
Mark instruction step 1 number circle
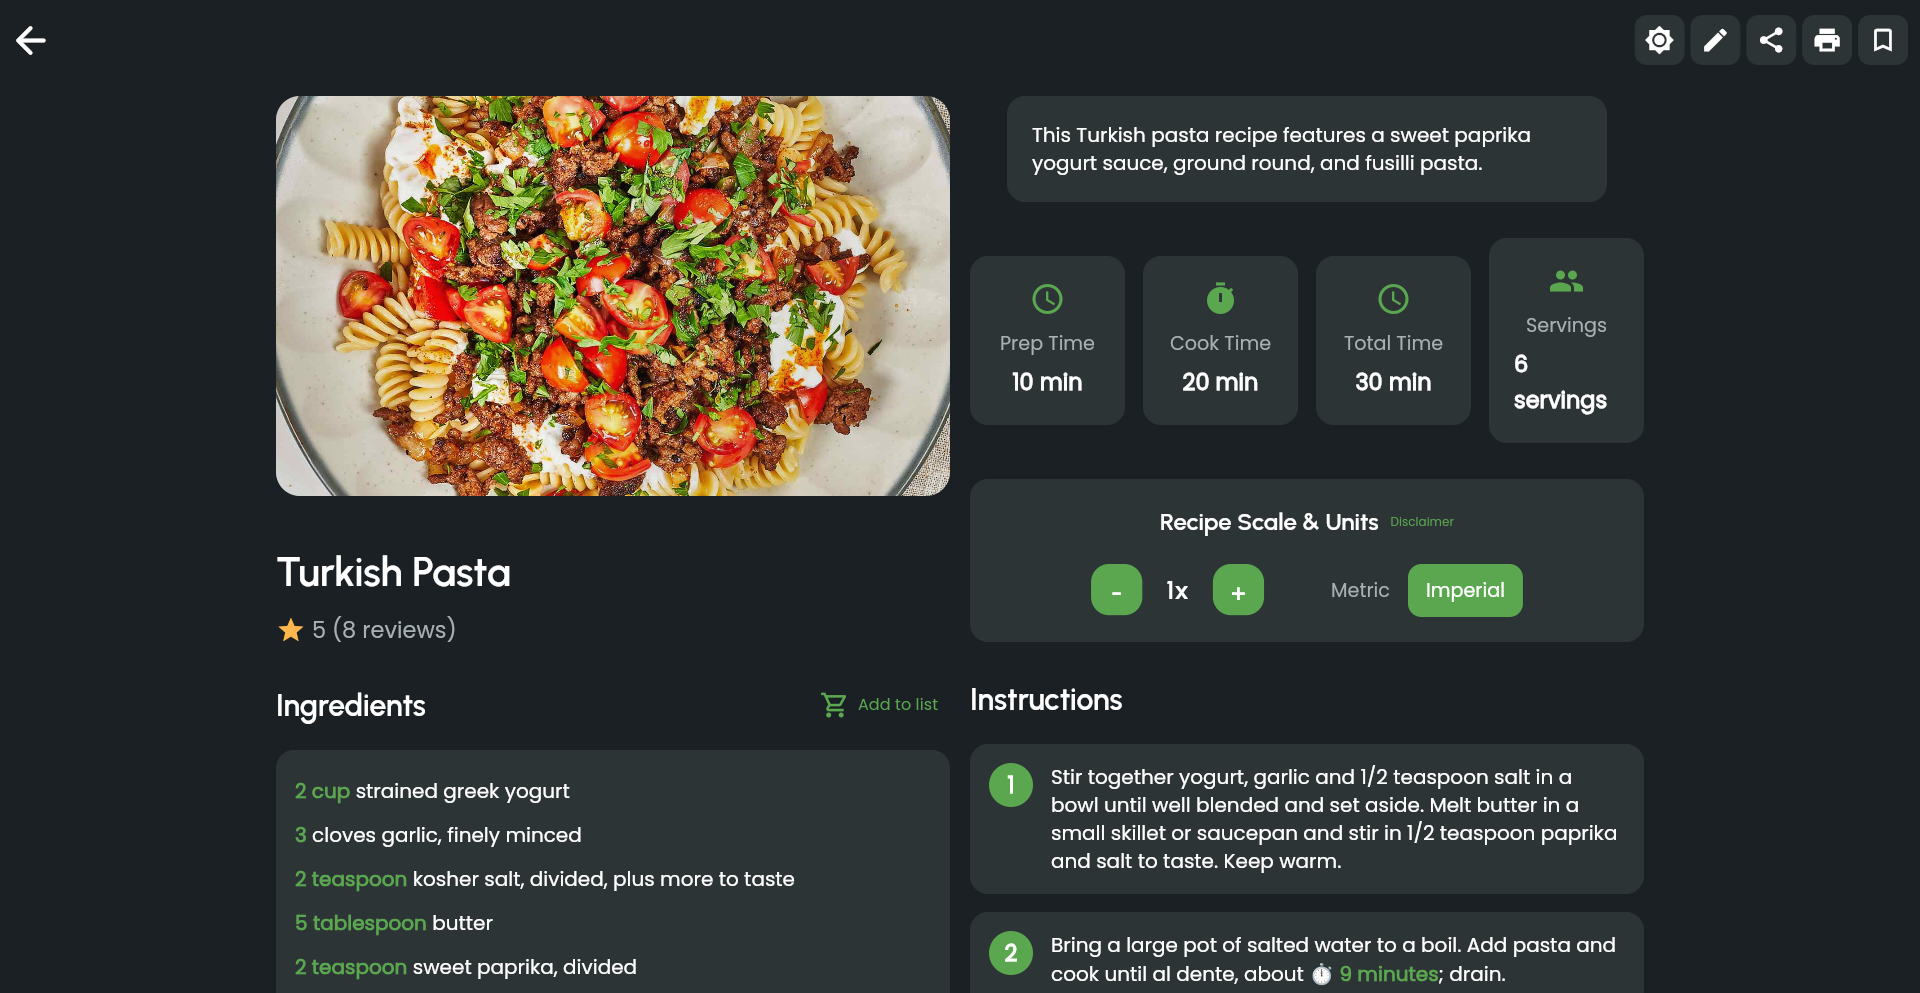[1011, 785]
